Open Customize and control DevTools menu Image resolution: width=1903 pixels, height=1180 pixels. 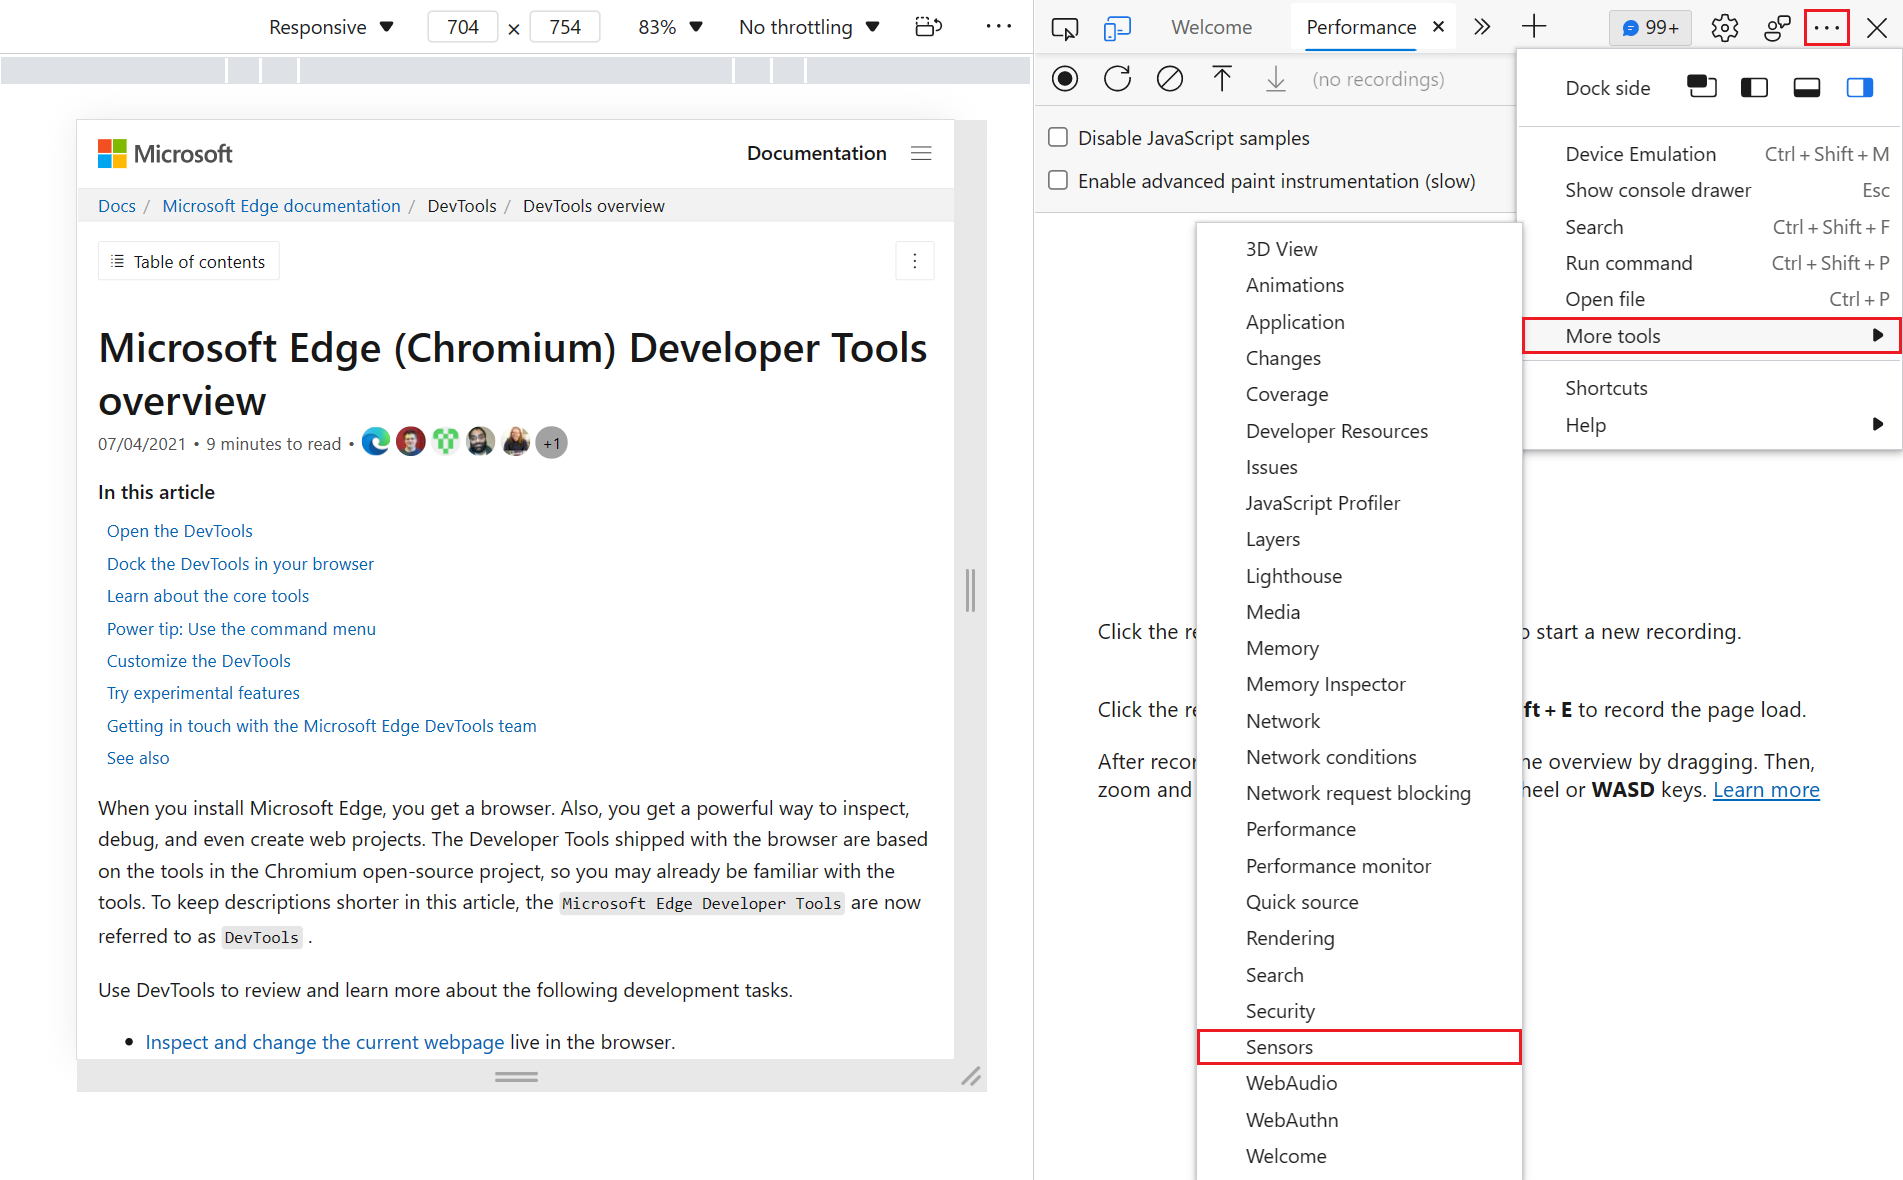pyautogui.click(x=1827, y=28)
